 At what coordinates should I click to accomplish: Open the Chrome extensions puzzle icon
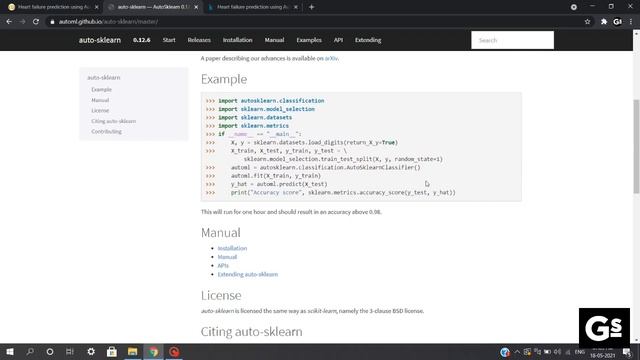click(604, 22)
